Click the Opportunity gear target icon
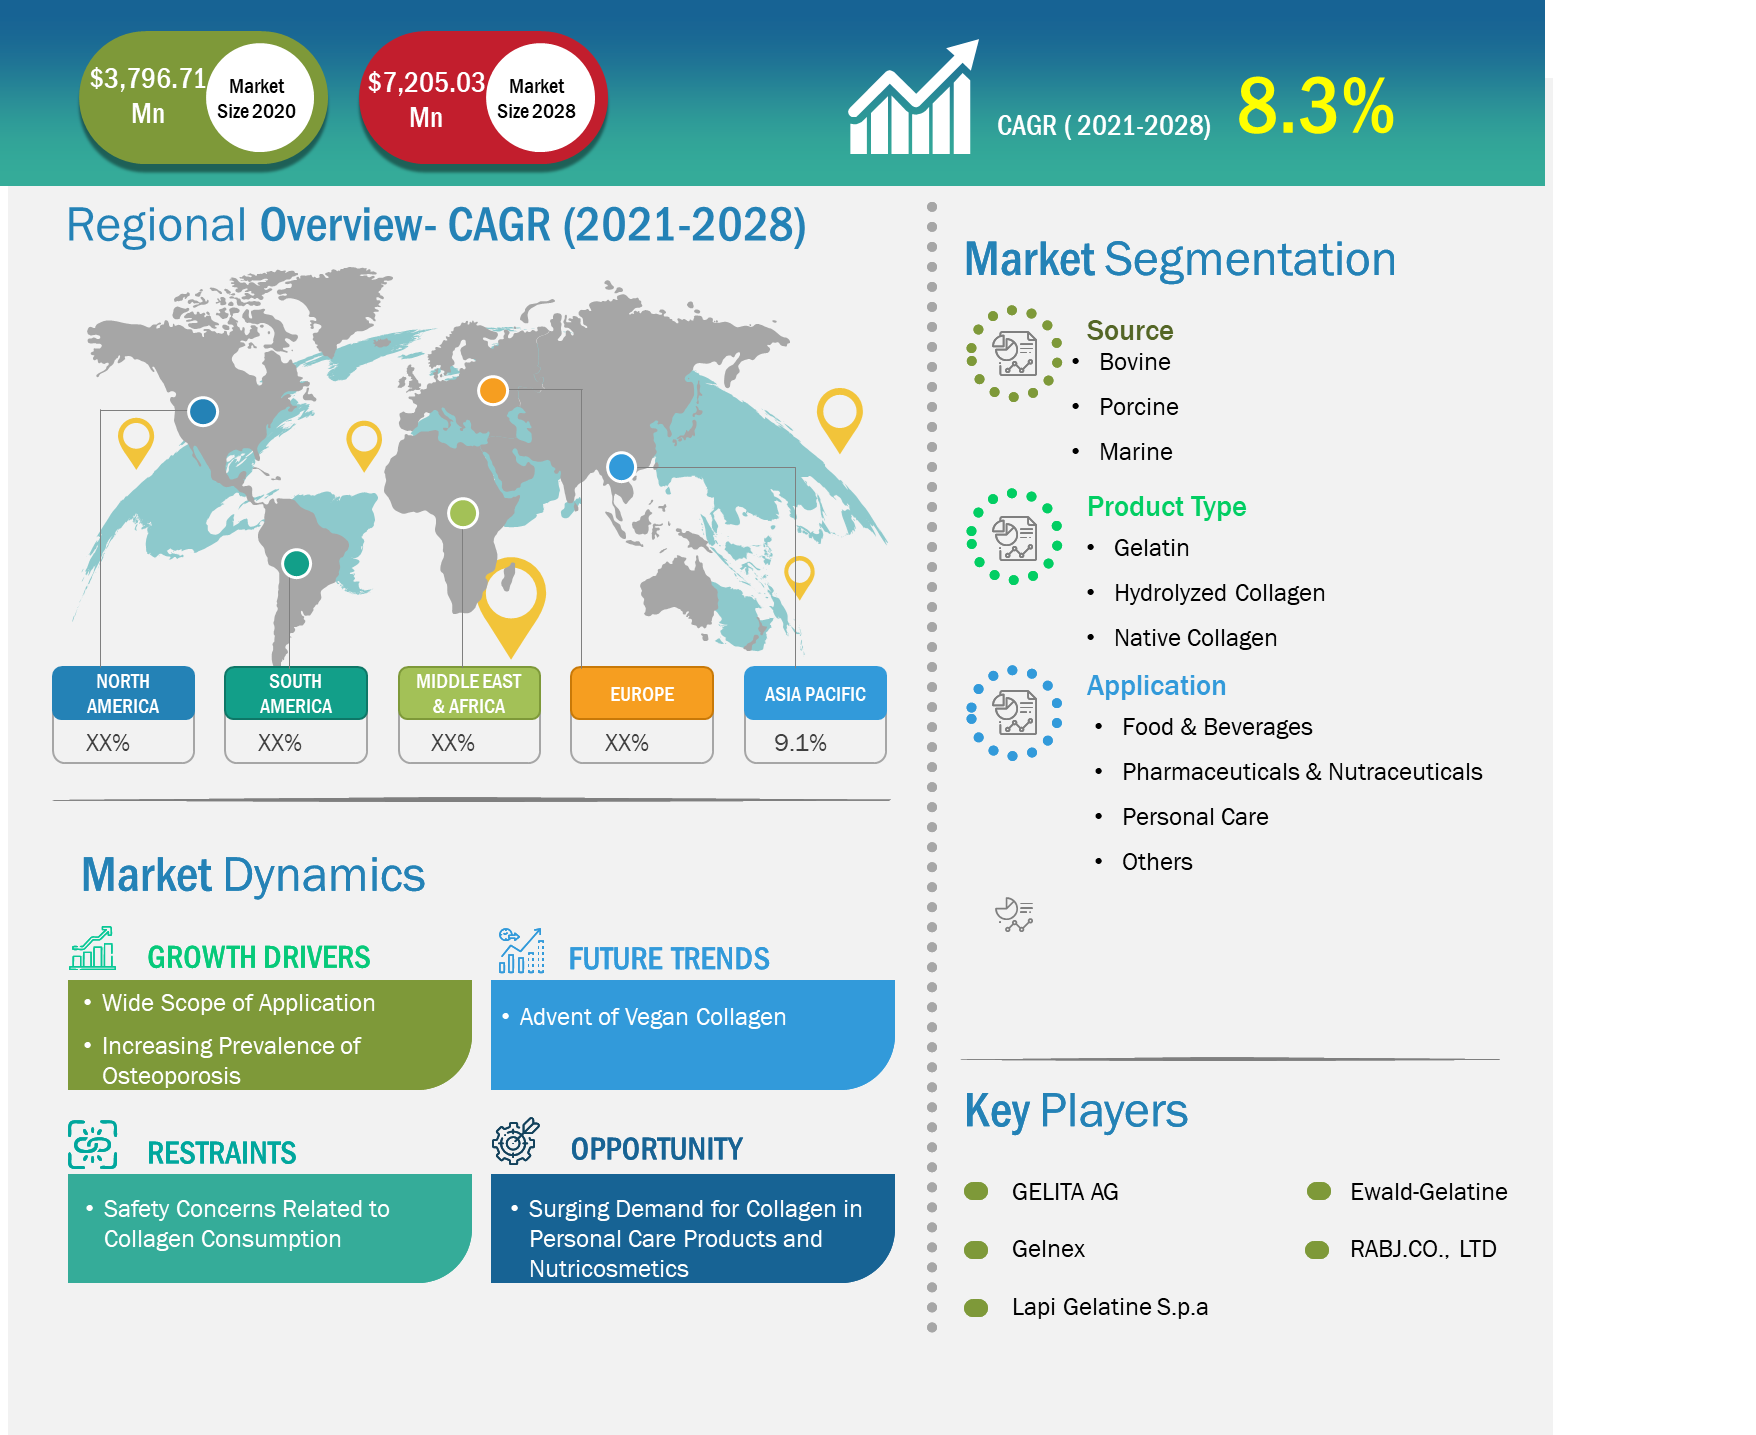Viewport: 1756px width, 1435px height. [516, 1140]
